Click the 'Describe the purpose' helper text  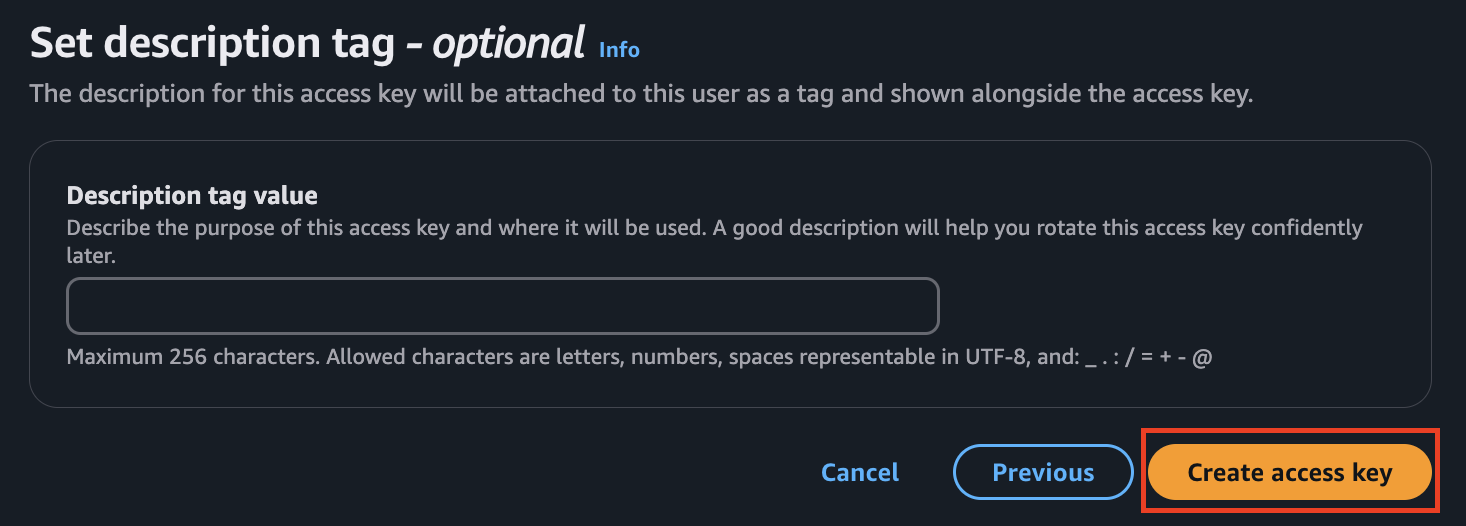tap(715, 227)
